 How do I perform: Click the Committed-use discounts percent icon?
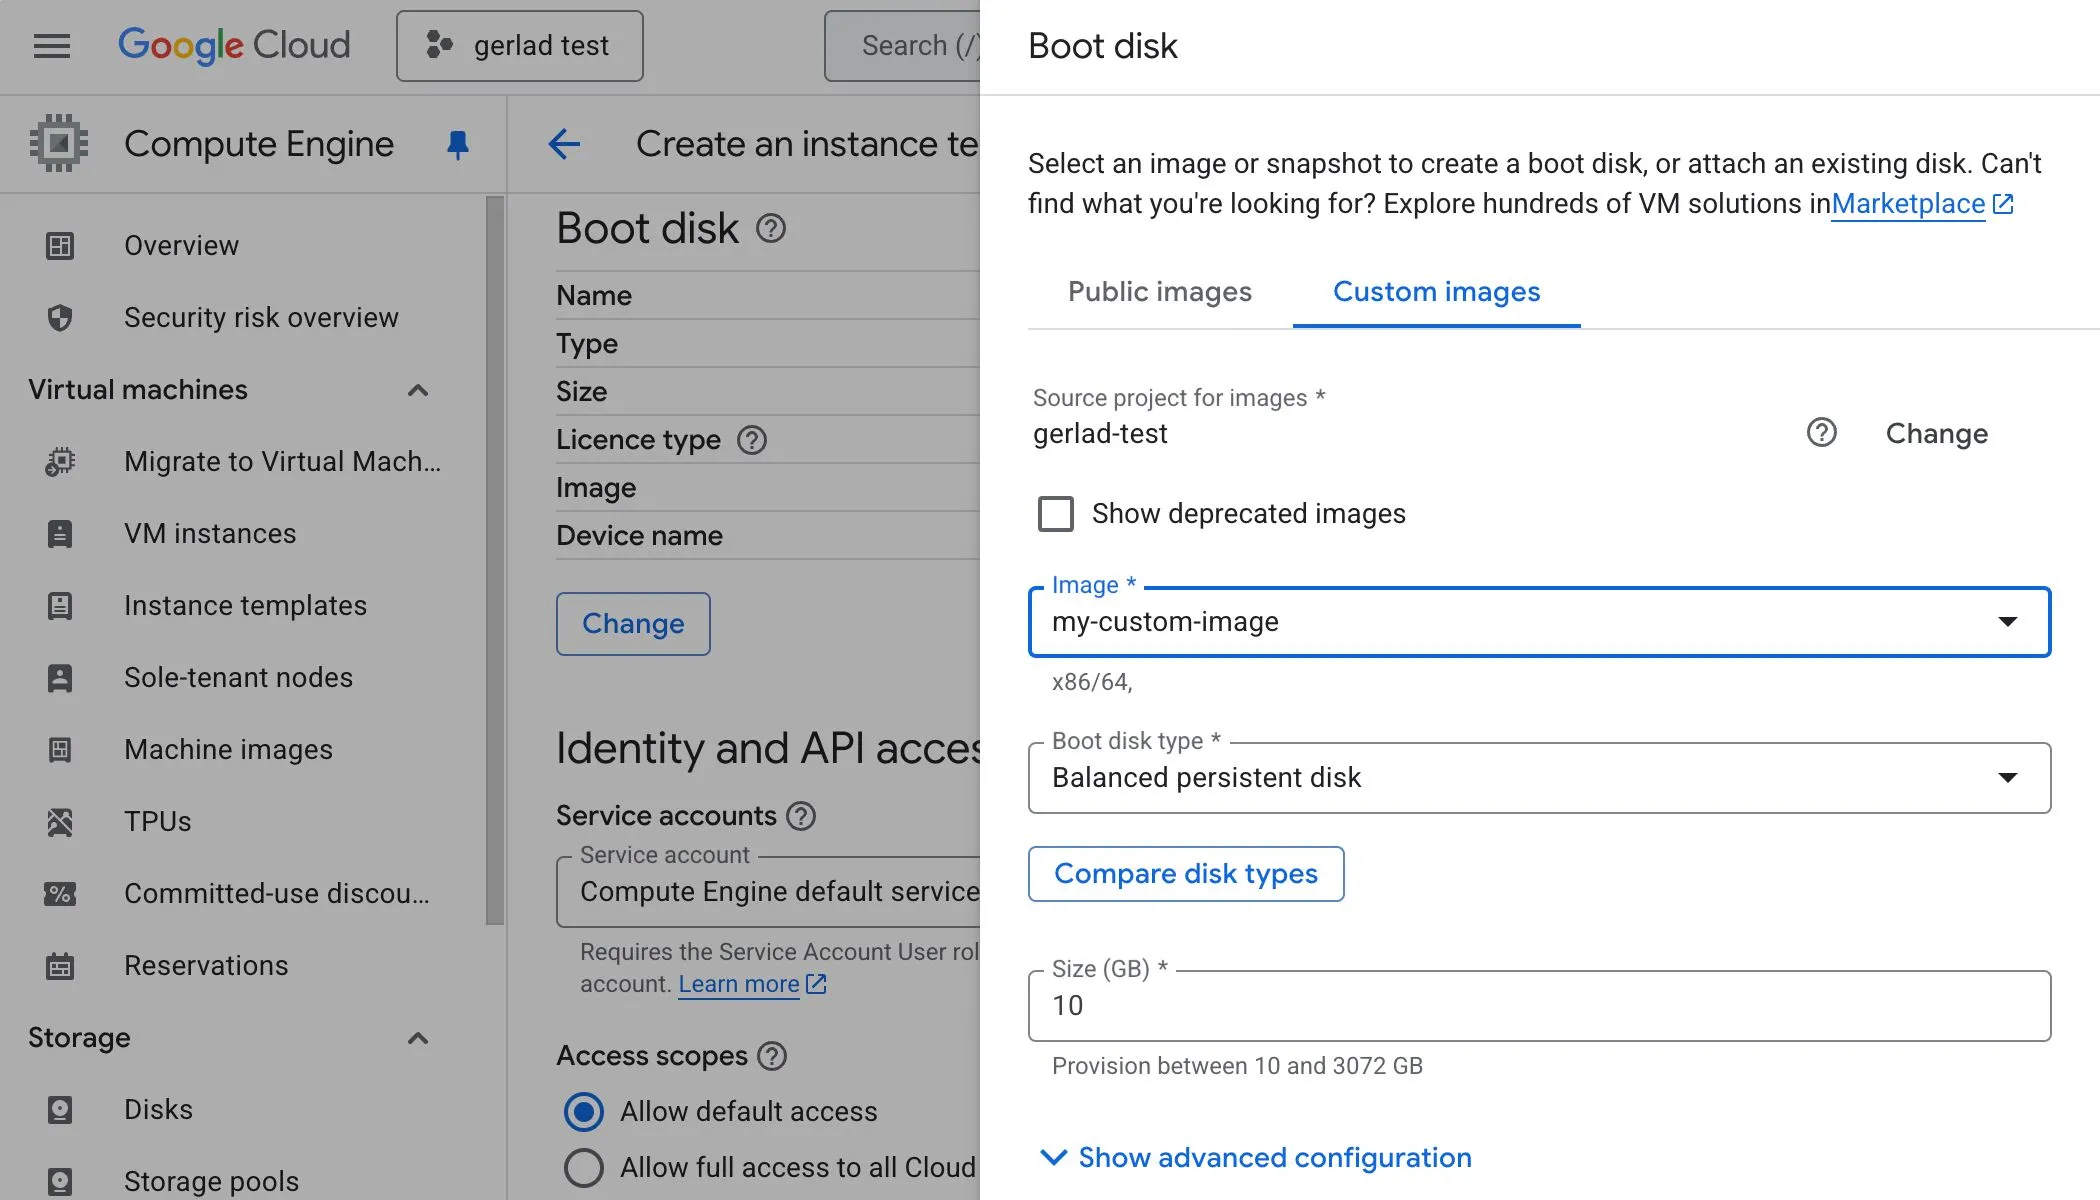(60, 894)
